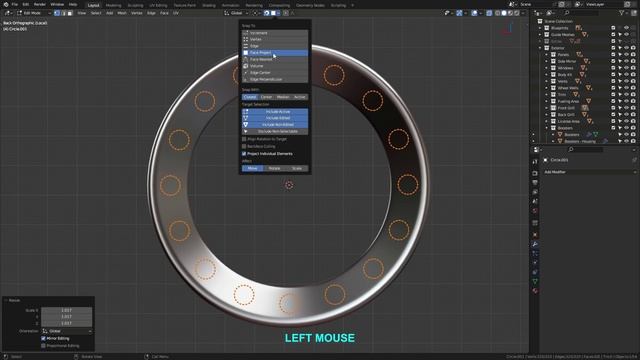The image size is (640, 360).
Task: Open the Orientation Global dropdown in operator panel
Action: (x=66, y=331)
